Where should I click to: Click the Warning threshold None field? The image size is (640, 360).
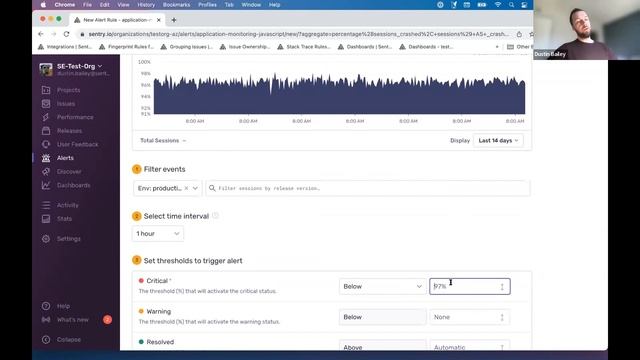click(x=470, y=317)
